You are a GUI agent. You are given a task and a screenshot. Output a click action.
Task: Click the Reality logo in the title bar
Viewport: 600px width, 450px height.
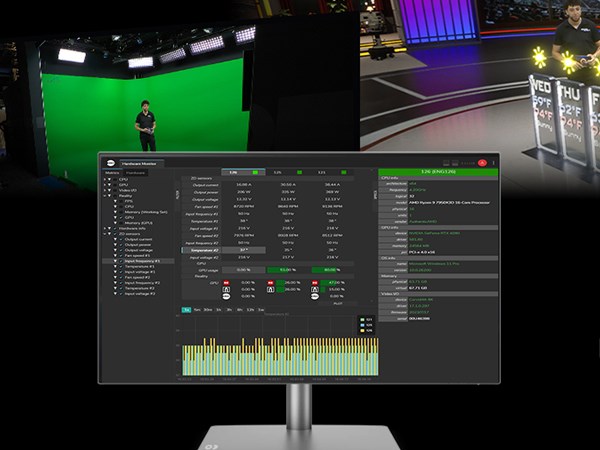coord(109,162)
